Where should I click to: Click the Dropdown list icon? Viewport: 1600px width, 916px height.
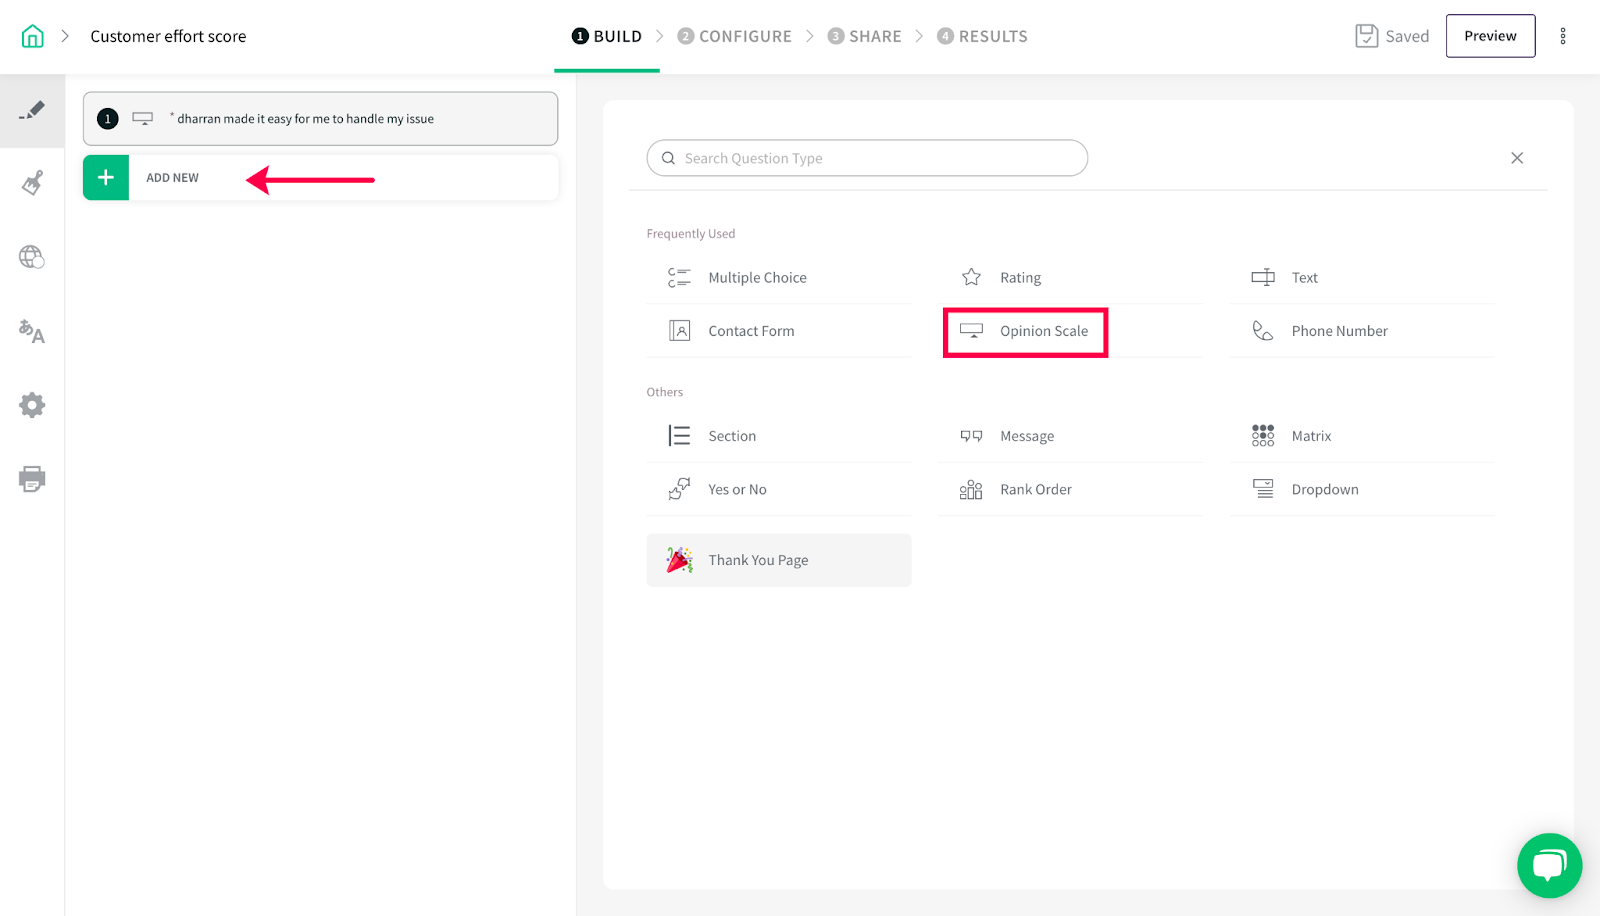pos(1263,489)
